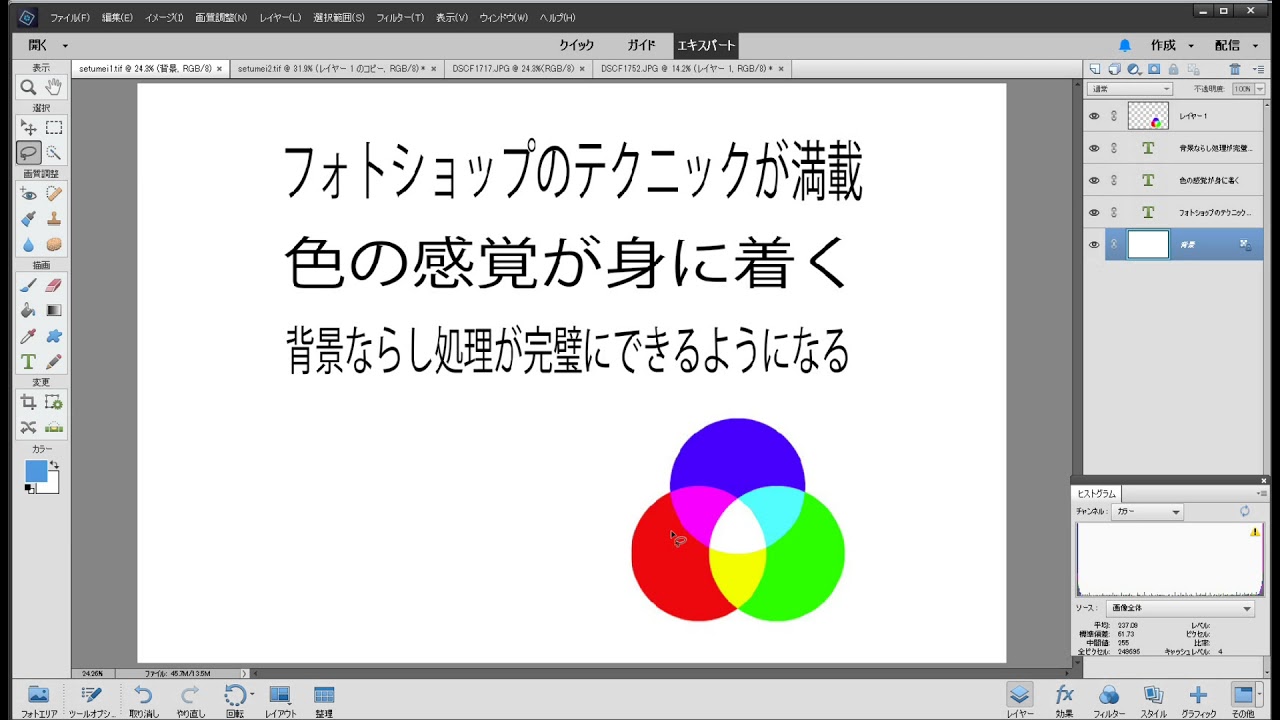The height and width of the screenshot is (720, 1280).
Task: Open the layer blend mode dropdown 通常
Action: coord(1129,89)
